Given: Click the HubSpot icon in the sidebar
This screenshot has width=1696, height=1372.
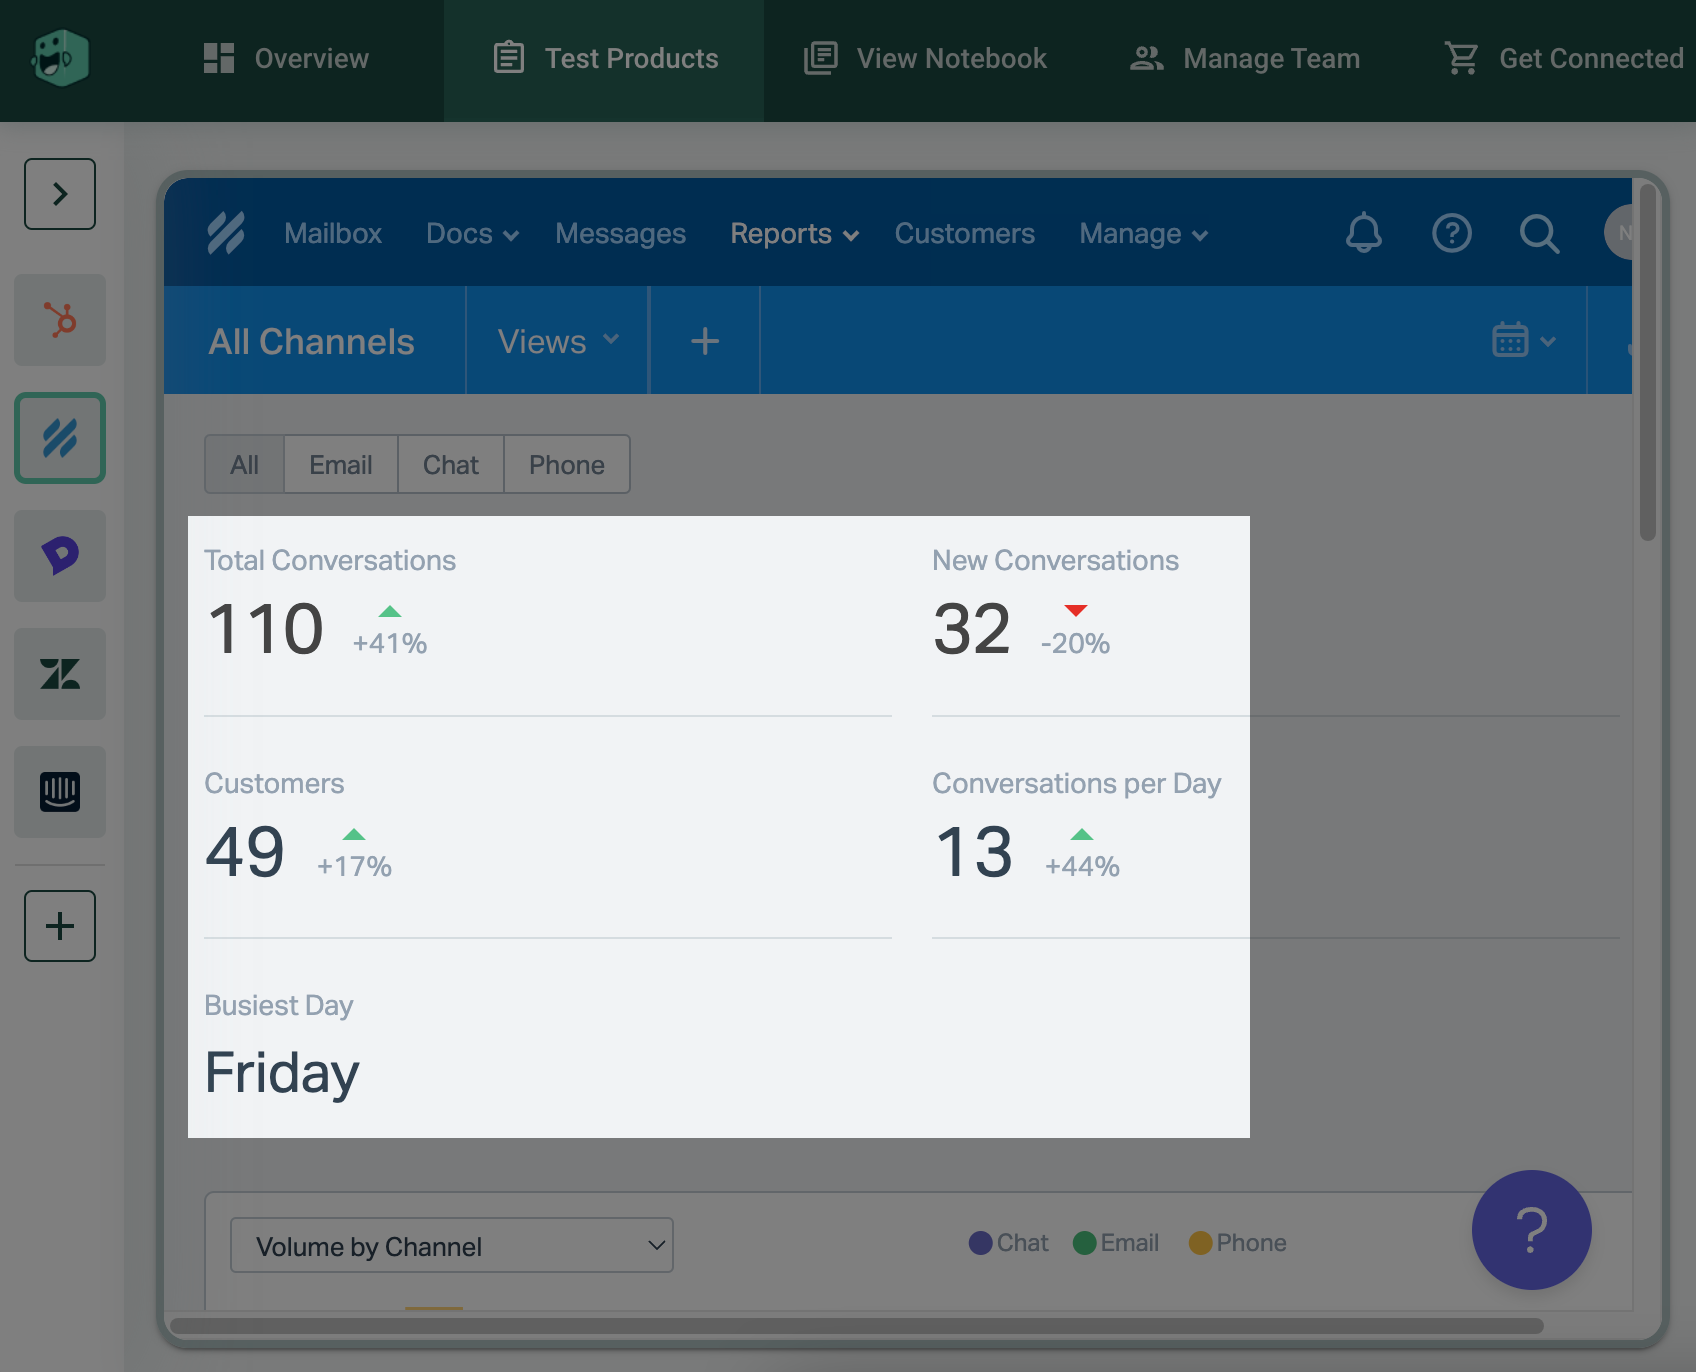Looking at the screenshot, I should click(60, 320).
